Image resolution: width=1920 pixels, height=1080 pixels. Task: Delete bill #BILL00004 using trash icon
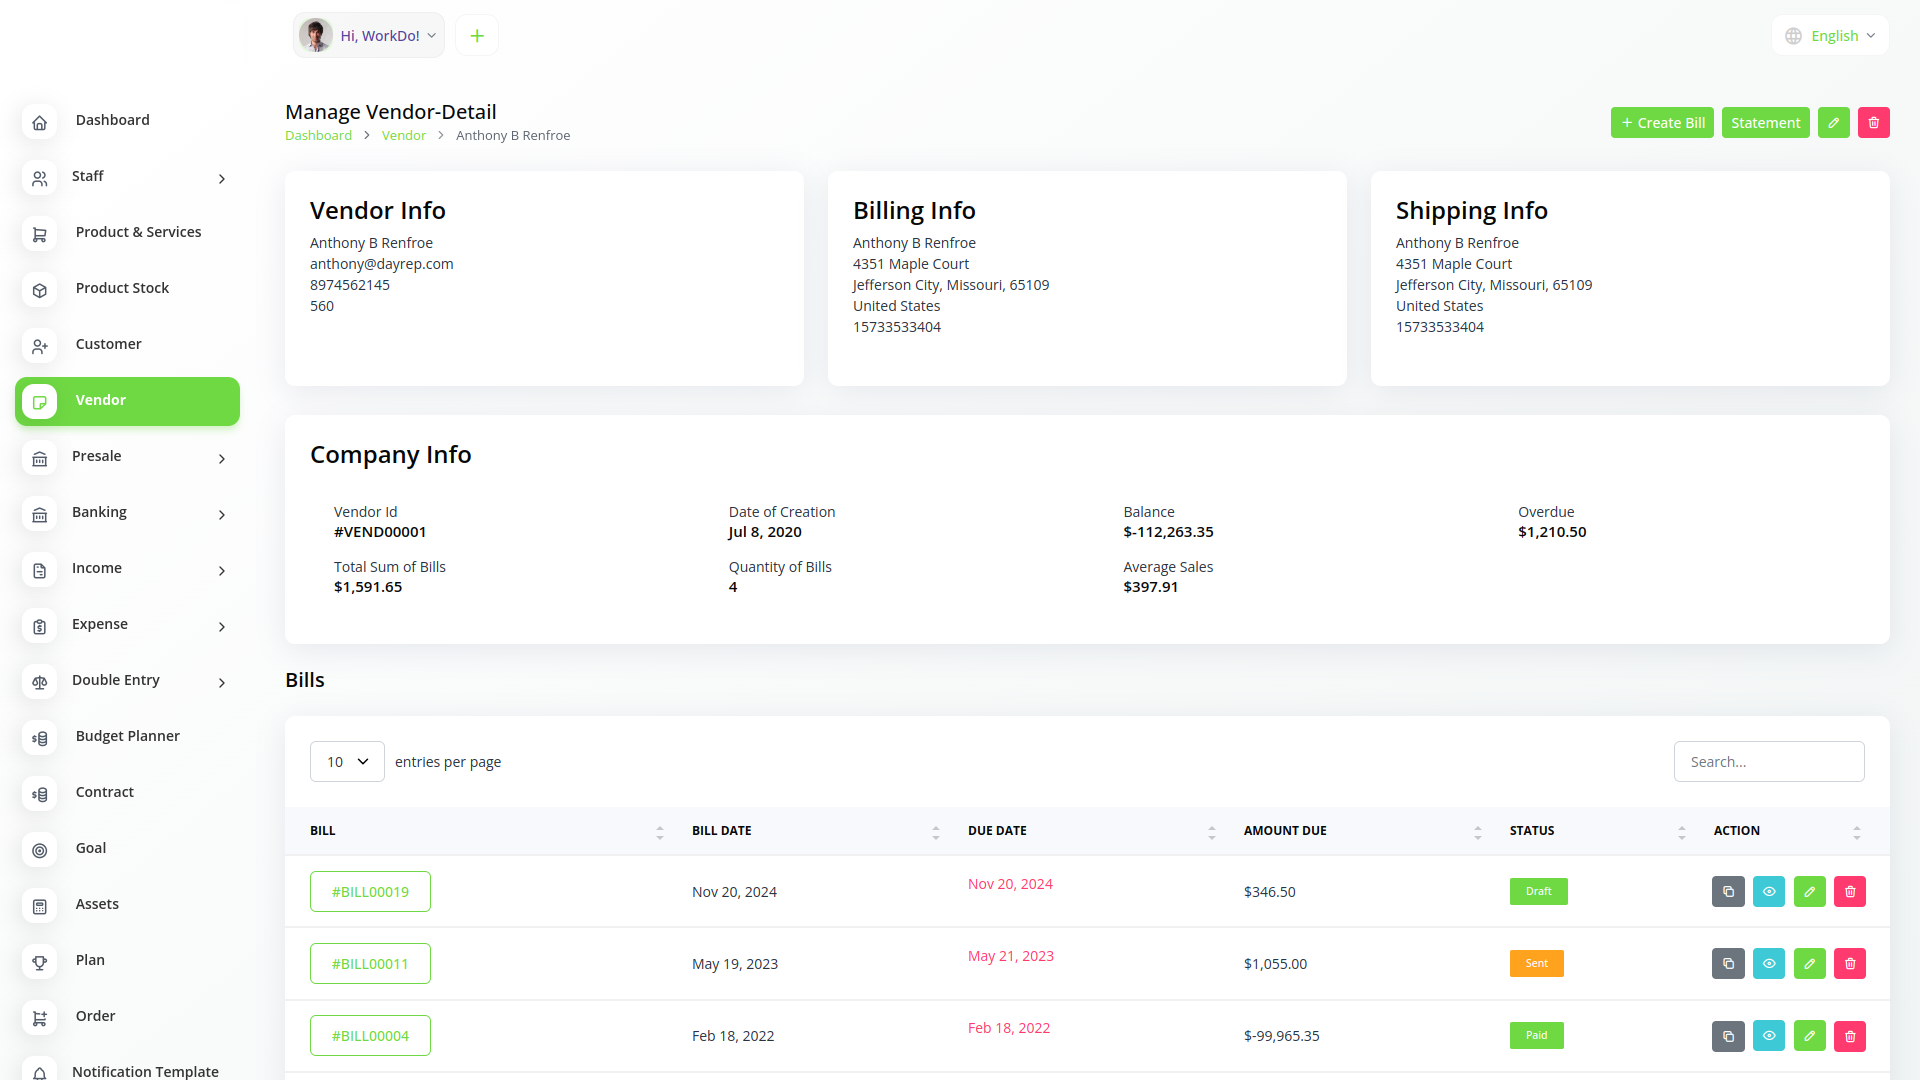tap(1849, 1036)
